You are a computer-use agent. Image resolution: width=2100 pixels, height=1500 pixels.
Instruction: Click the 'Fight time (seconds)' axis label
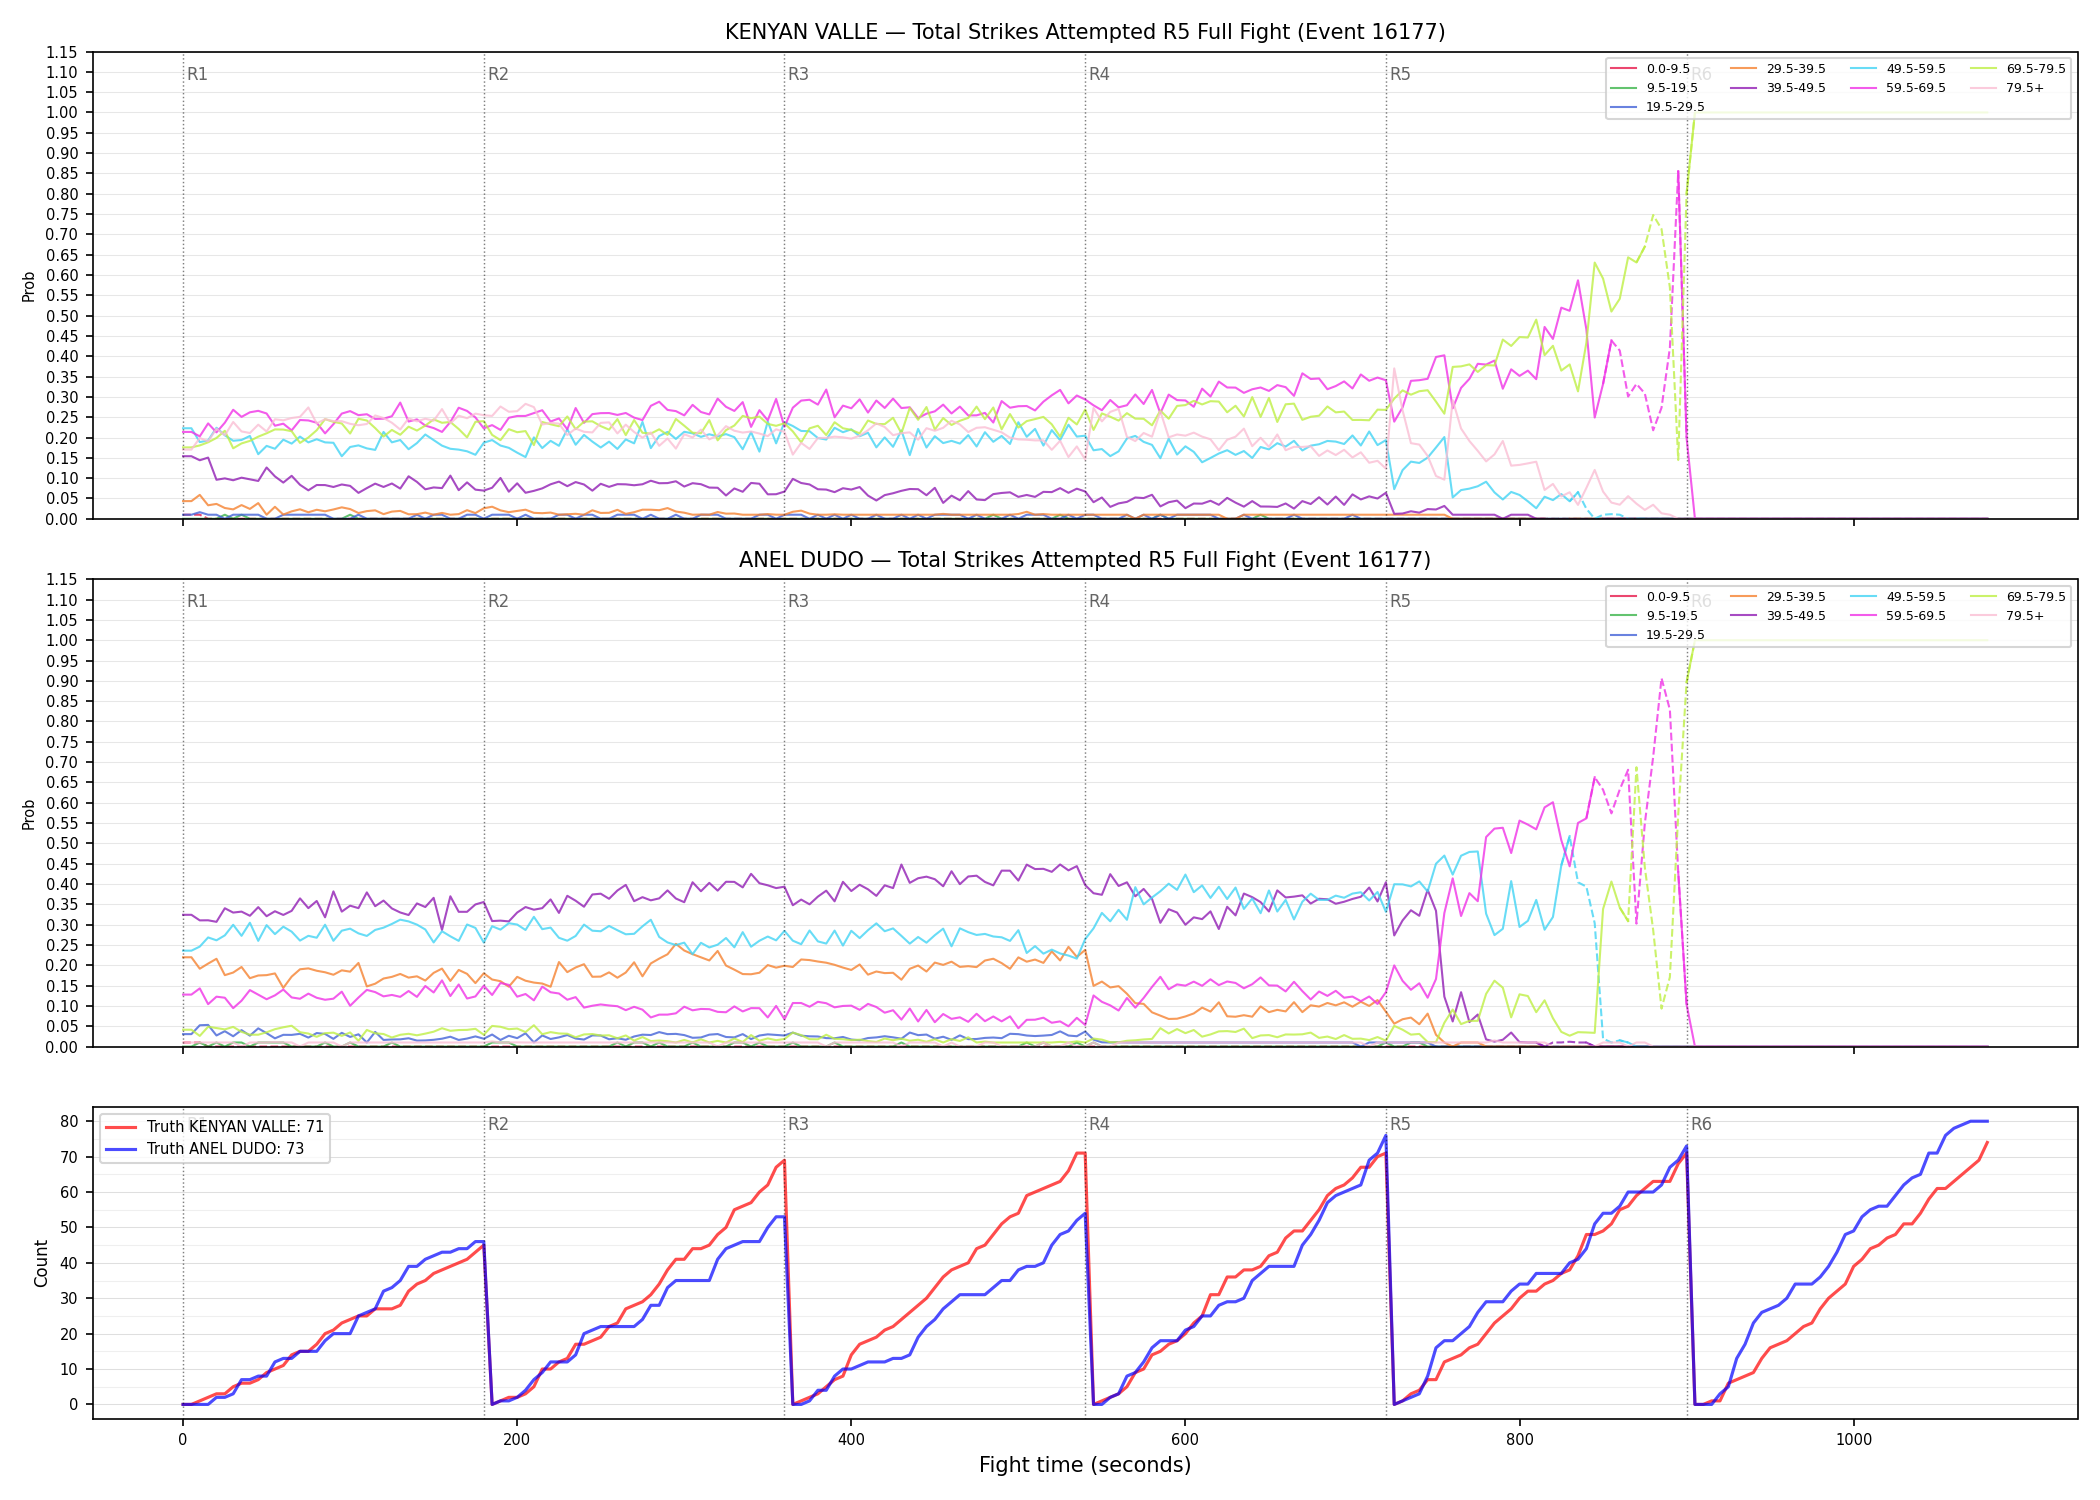pyautogui.click(x=1085, y=1465)
